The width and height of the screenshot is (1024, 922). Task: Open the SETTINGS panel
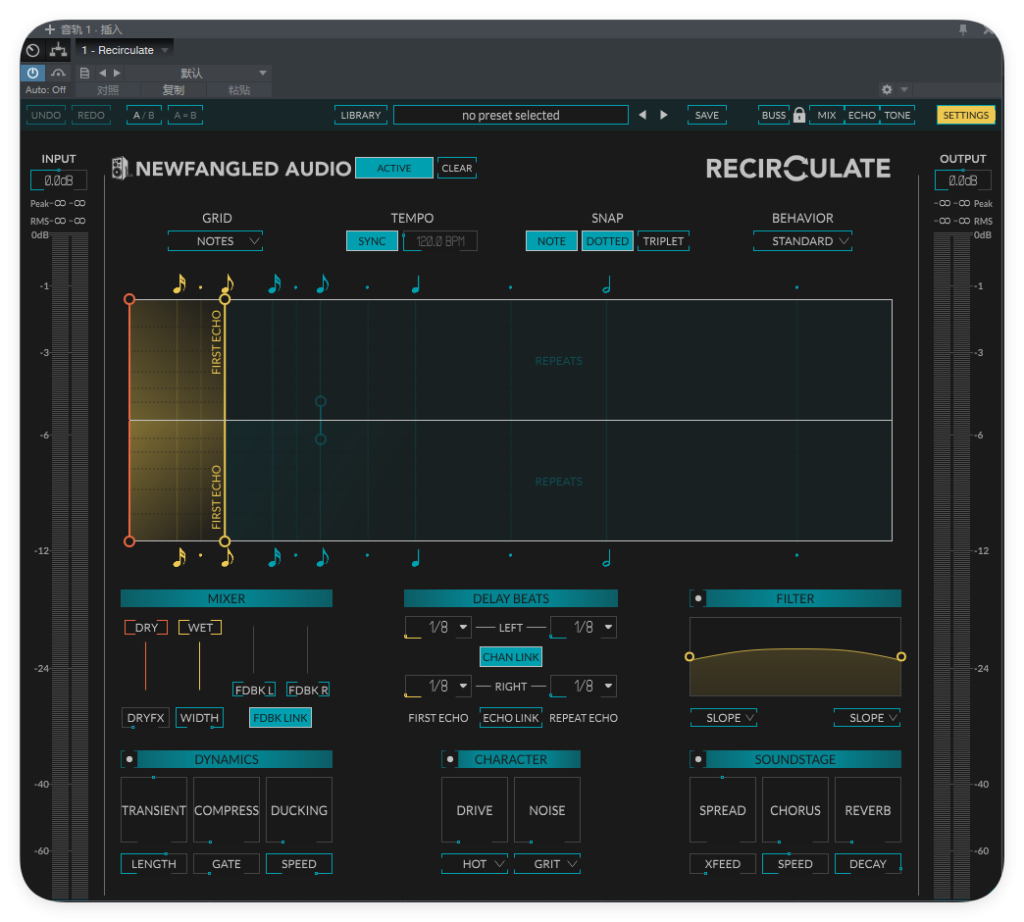[966, 115]
